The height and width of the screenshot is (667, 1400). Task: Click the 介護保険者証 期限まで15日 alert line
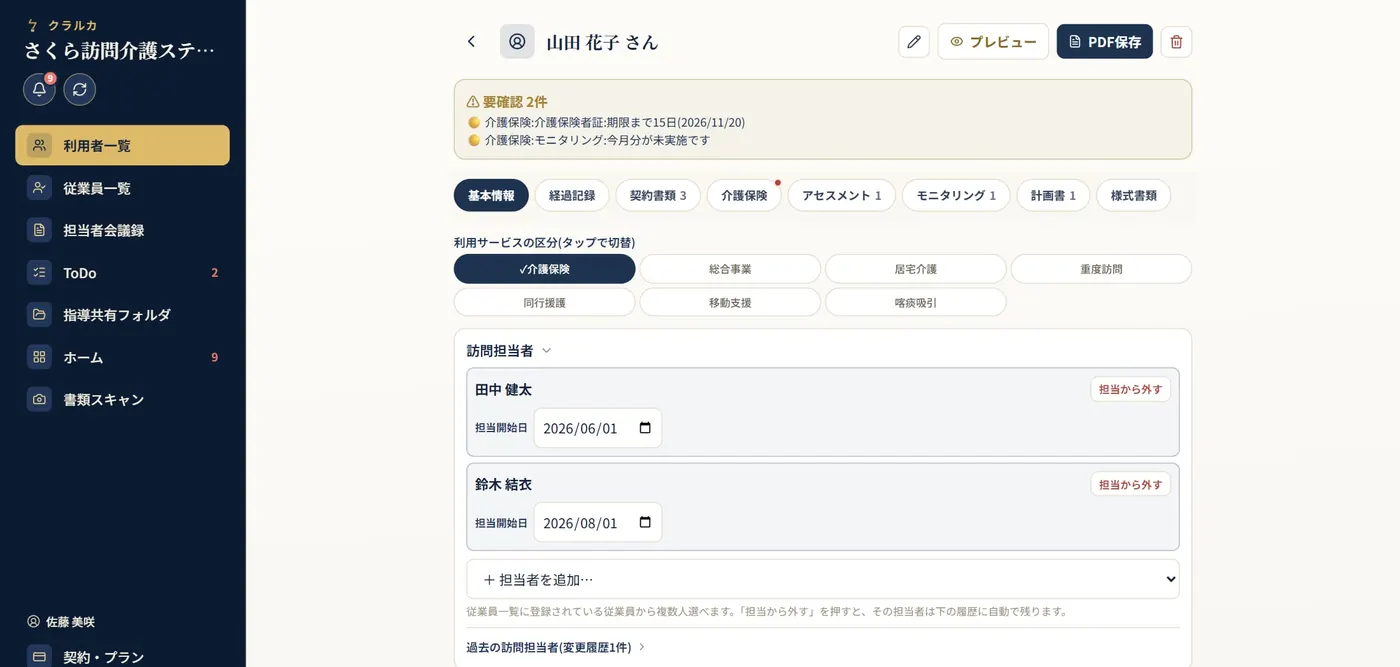tap(606, 122)
